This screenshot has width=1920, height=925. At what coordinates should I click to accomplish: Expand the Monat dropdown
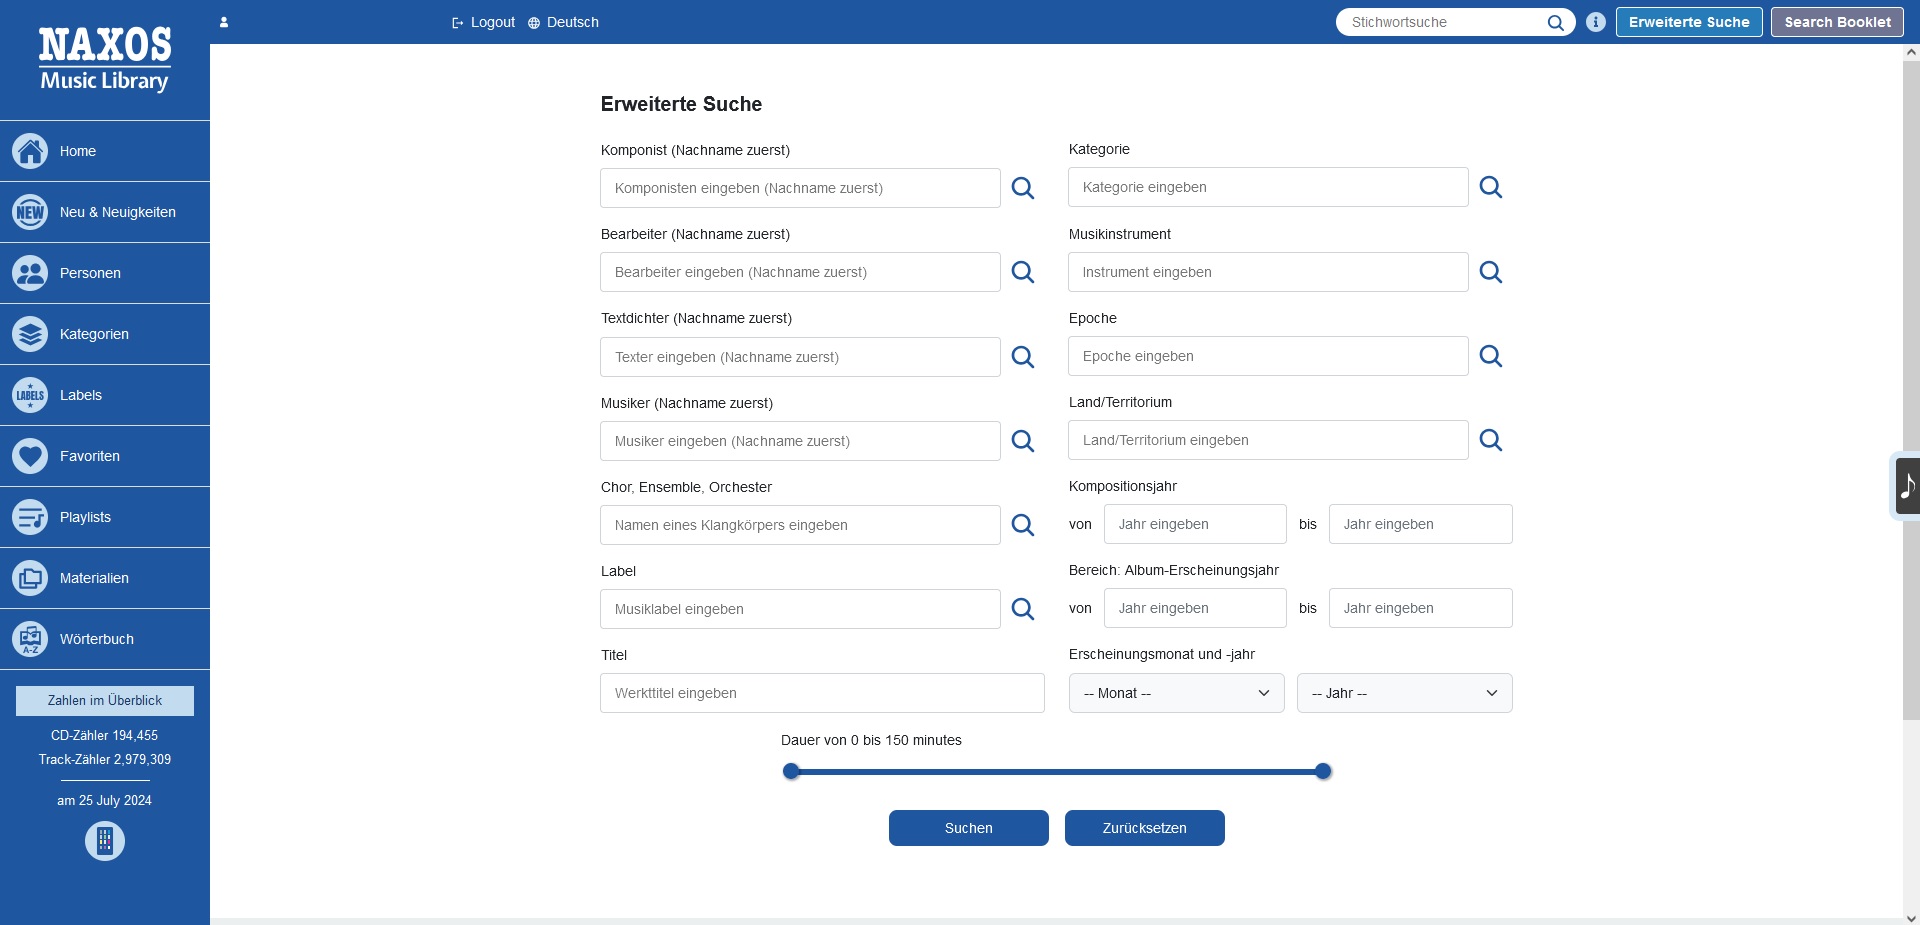tap(1176, 693)
